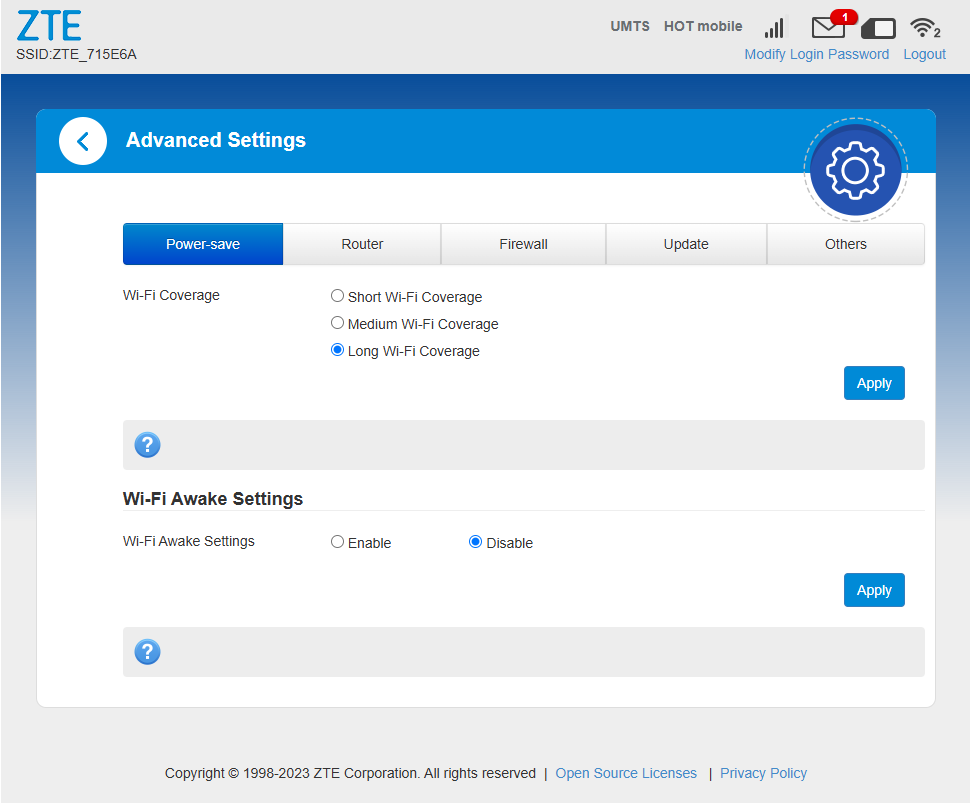This screenshot has height=806, width=970.
Task: Log out of the router
Action: coord(924,54)
